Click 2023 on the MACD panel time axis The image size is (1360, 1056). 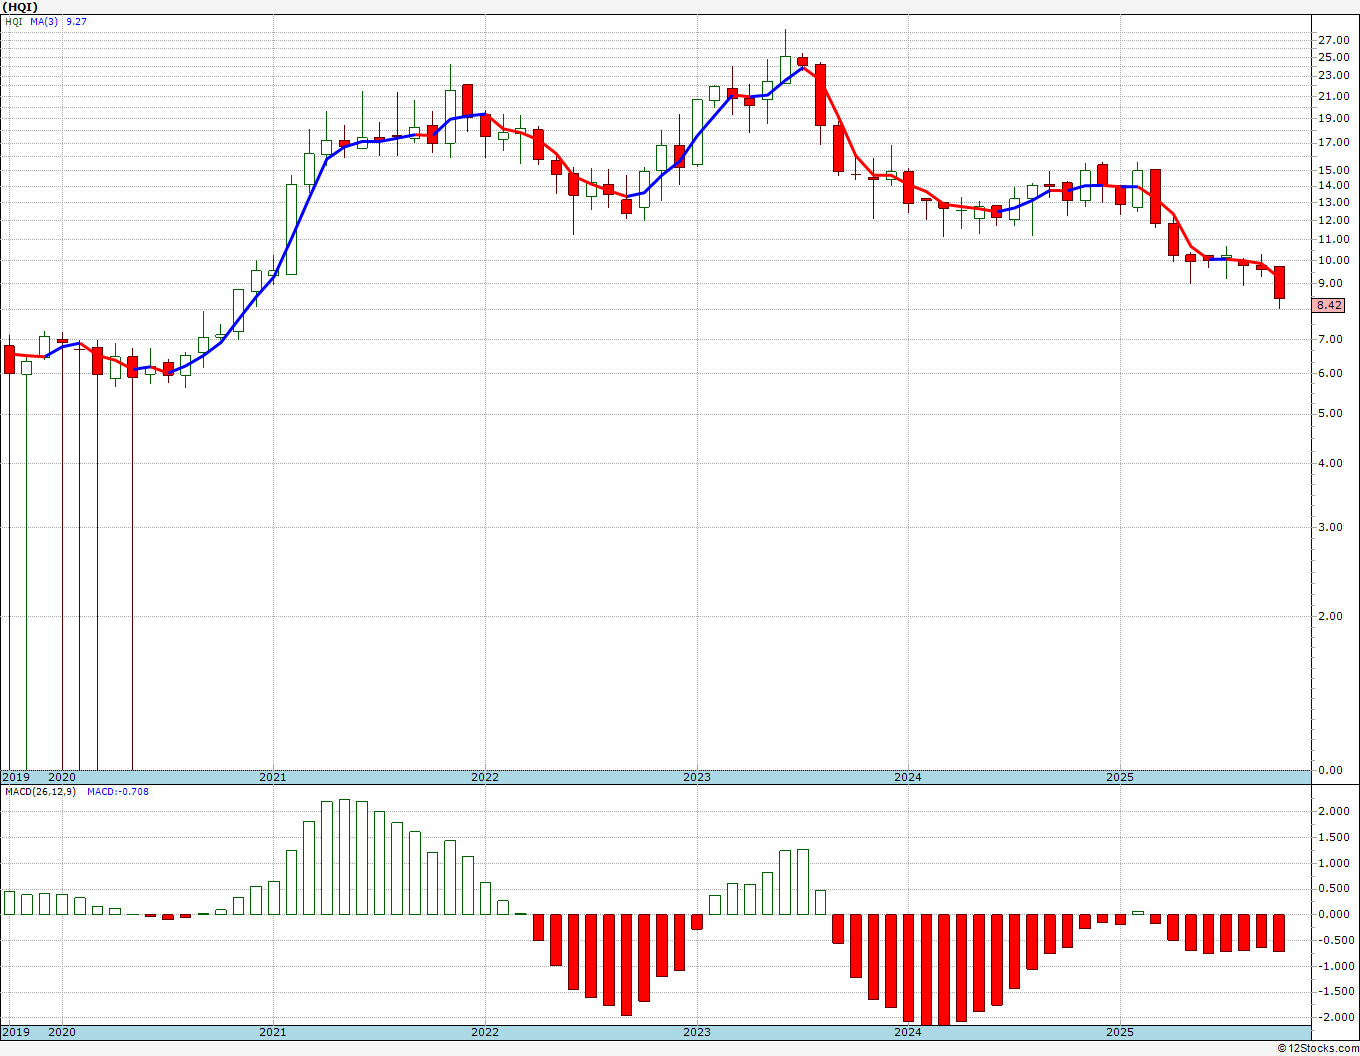click(x=697, y=1033)
